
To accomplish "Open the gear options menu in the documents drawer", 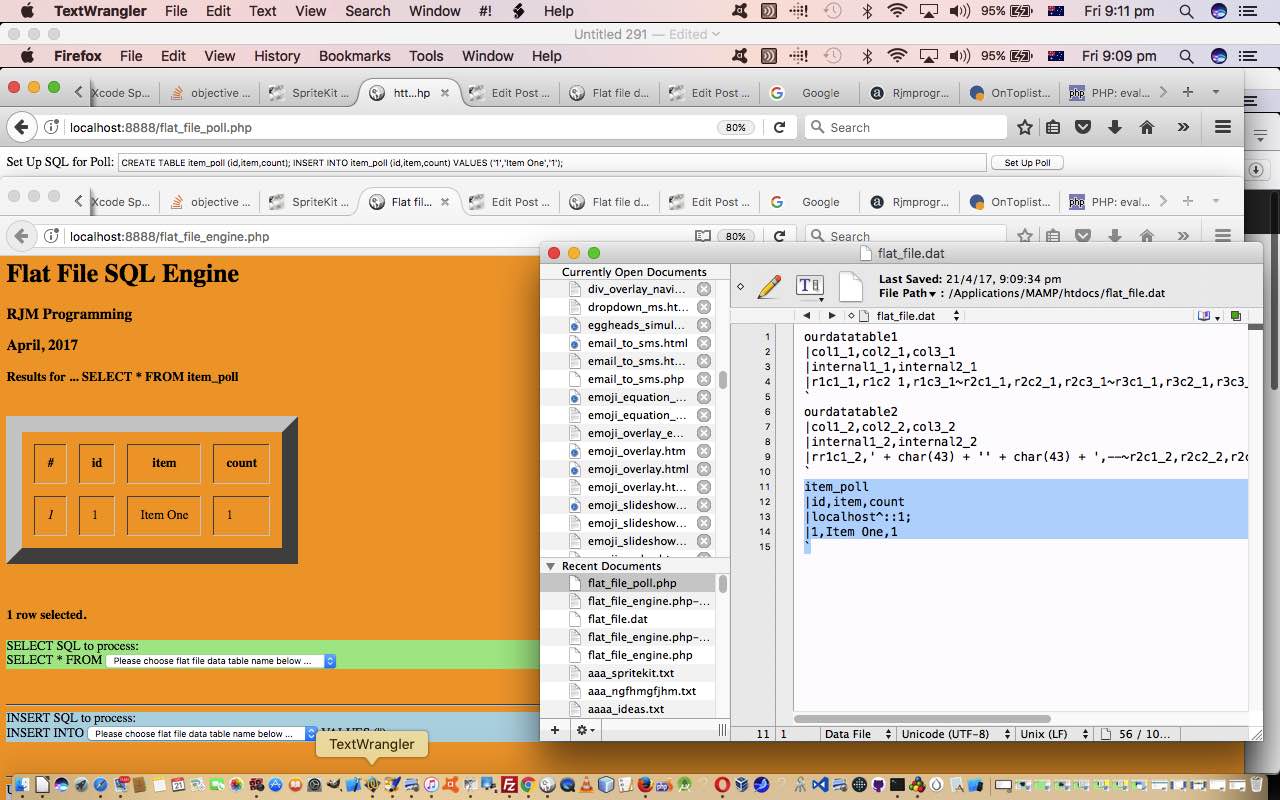I will pos(583,730).
